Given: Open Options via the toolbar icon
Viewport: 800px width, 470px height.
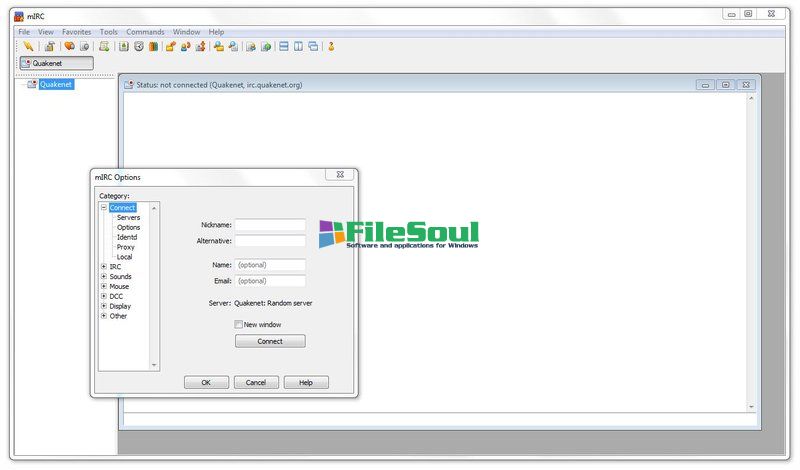Looking at the screenshot, I should (49, 46).
